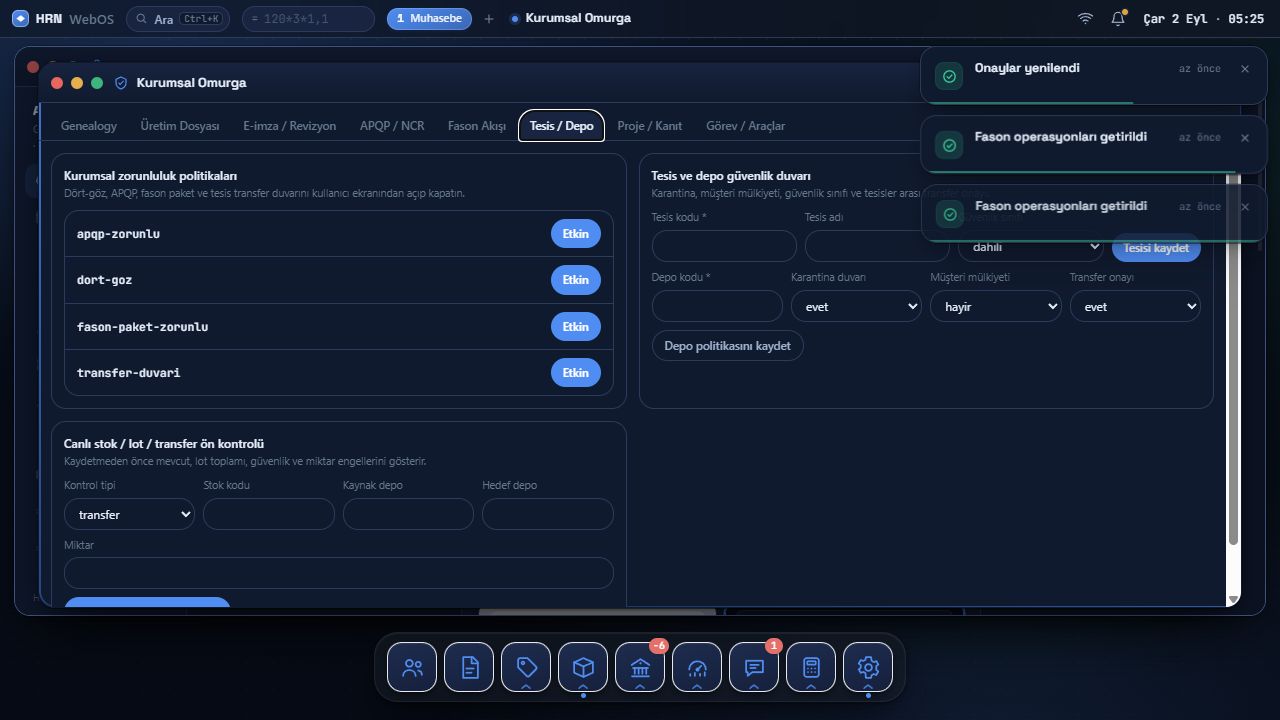Switch to the Fason Akışı tab
Screen dimensions: 1280x720
point(477,126)
